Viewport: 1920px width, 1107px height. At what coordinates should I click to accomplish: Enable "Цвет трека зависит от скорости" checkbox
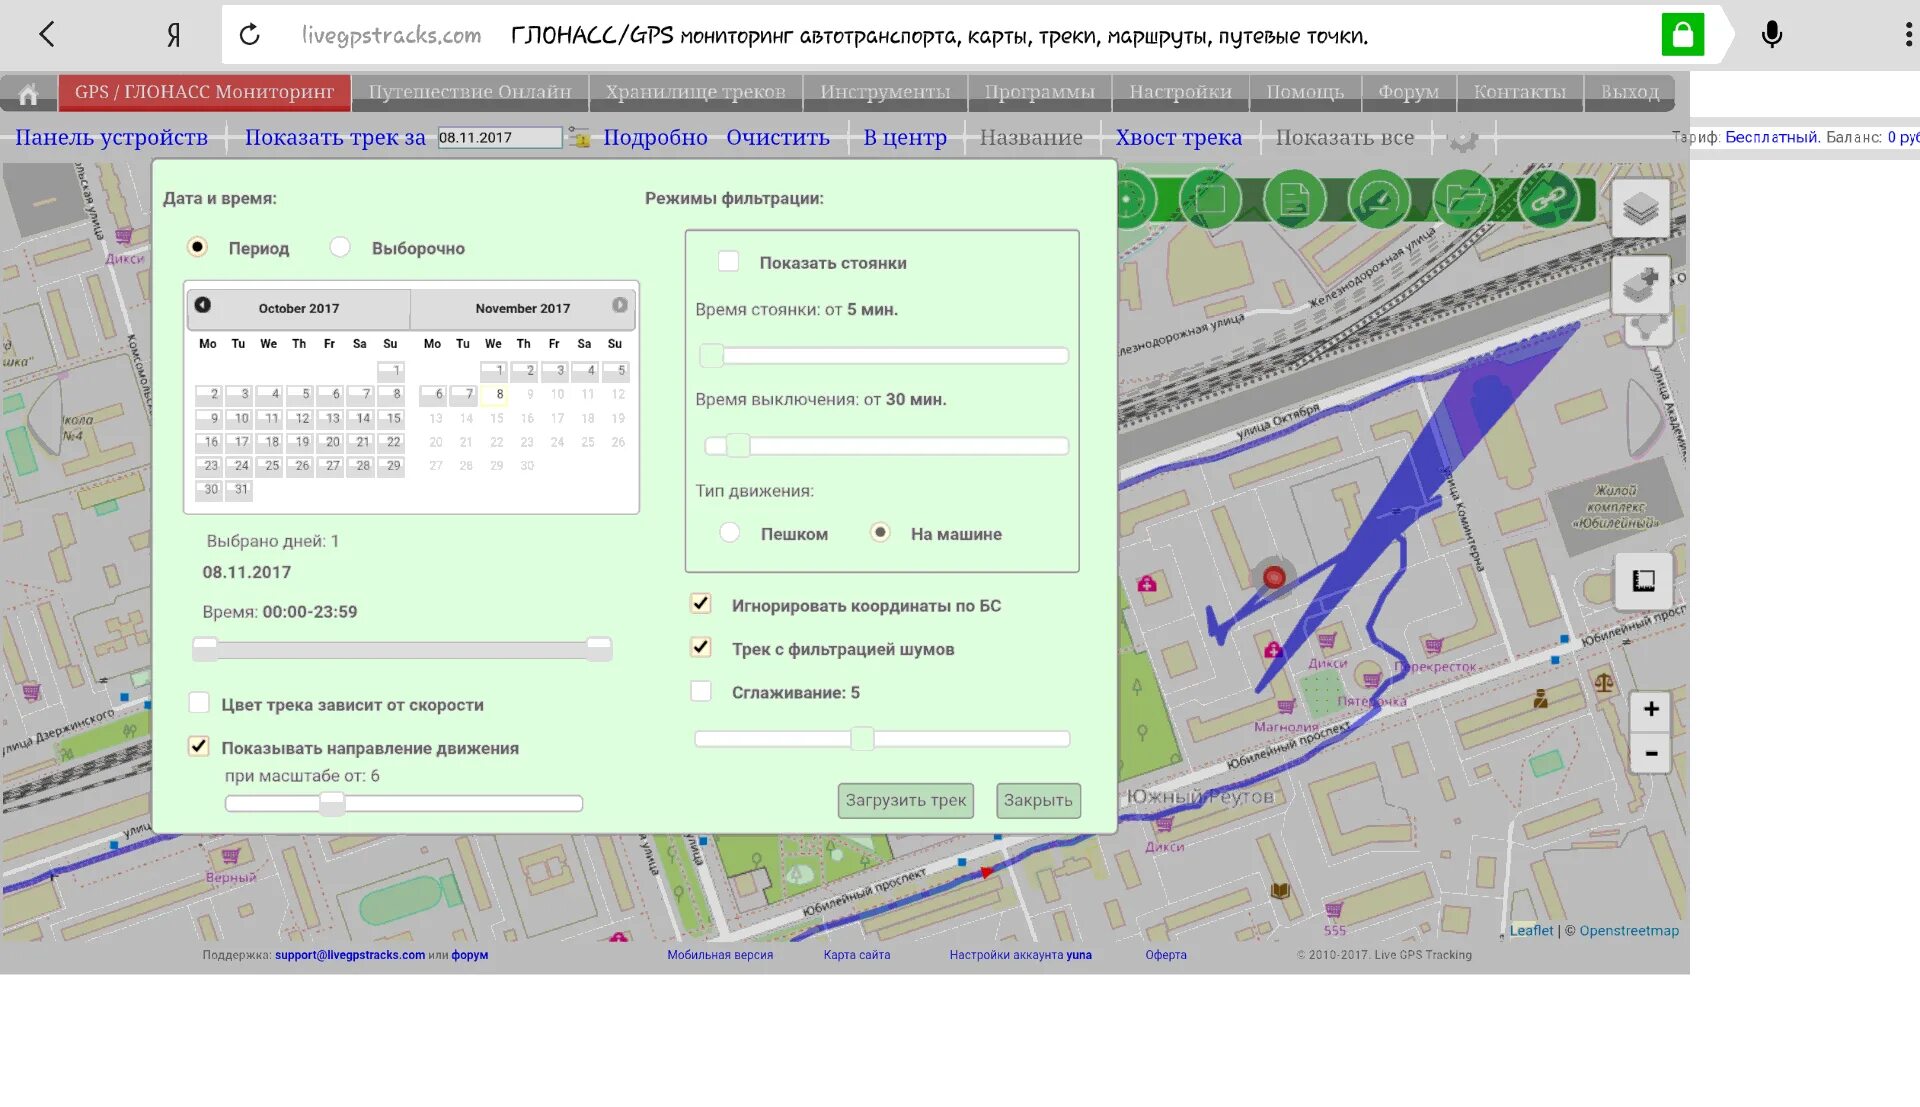[x=199, y=703]
